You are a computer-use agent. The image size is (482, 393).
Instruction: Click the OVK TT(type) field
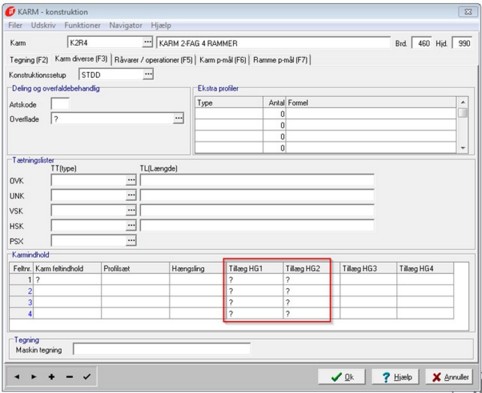coord(89,180)
